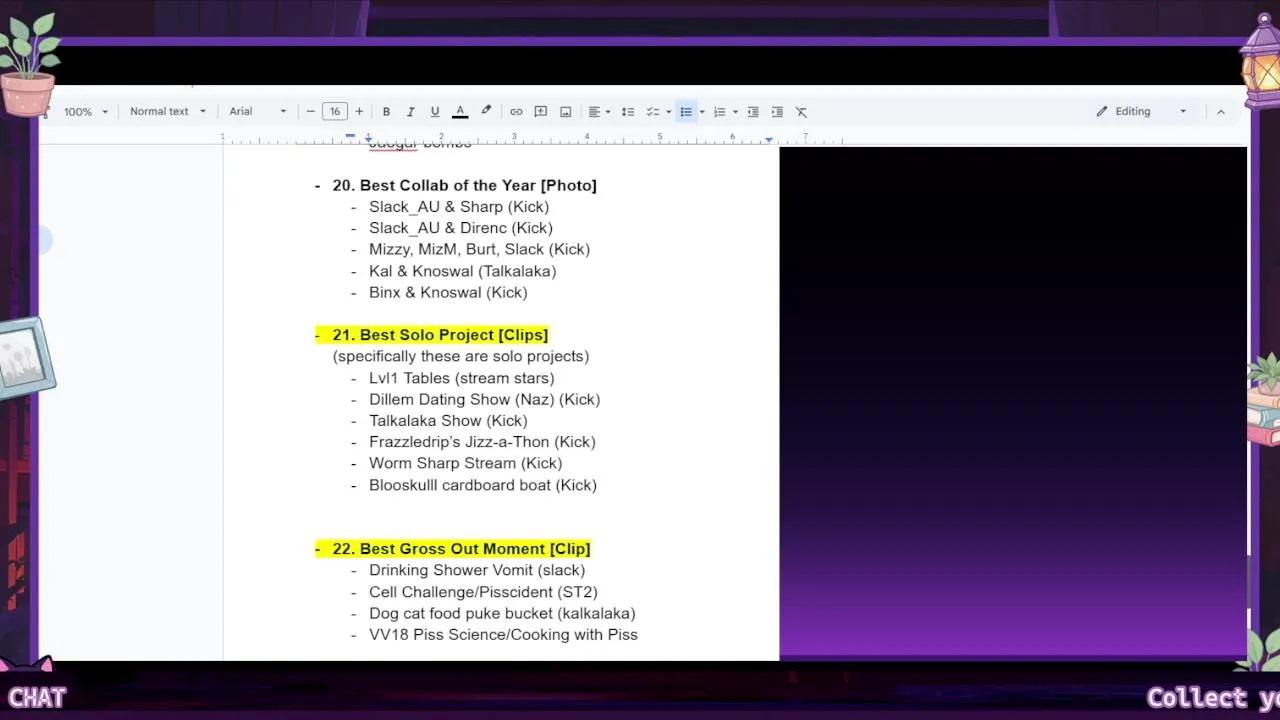Open the Editing mode dropdown
Screen dimensions: 1280x720
[1142, 112]
